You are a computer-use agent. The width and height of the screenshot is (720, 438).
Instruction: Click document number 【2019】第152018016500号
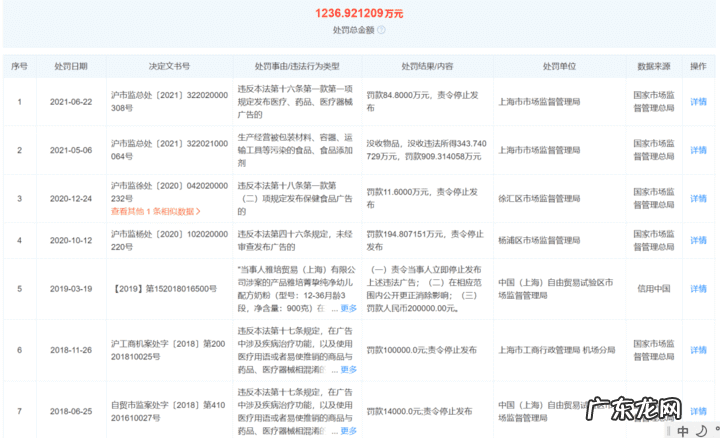[164, 289]
